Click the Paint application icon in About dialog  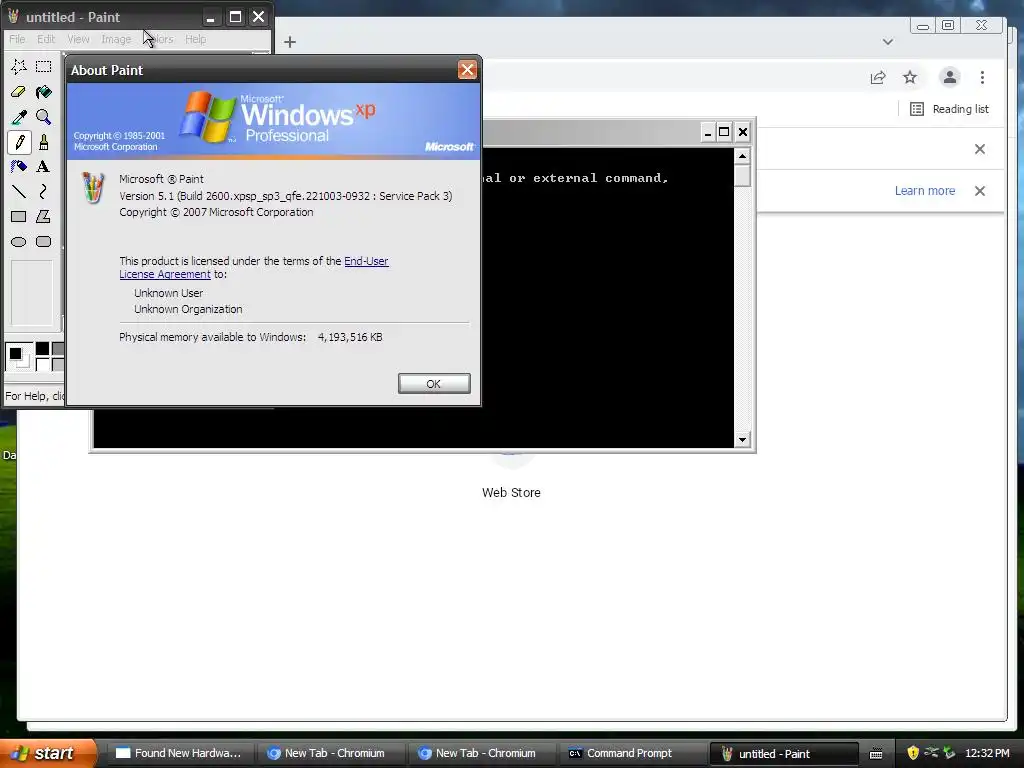click(93, 187)
